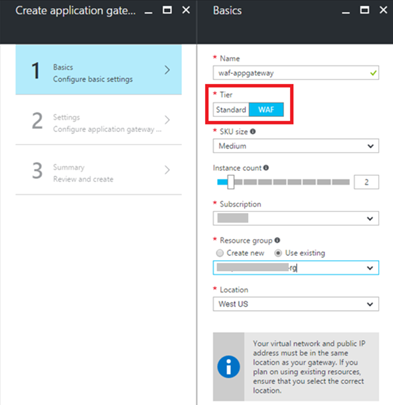Maximize the Basics blade

click(364, 10)
